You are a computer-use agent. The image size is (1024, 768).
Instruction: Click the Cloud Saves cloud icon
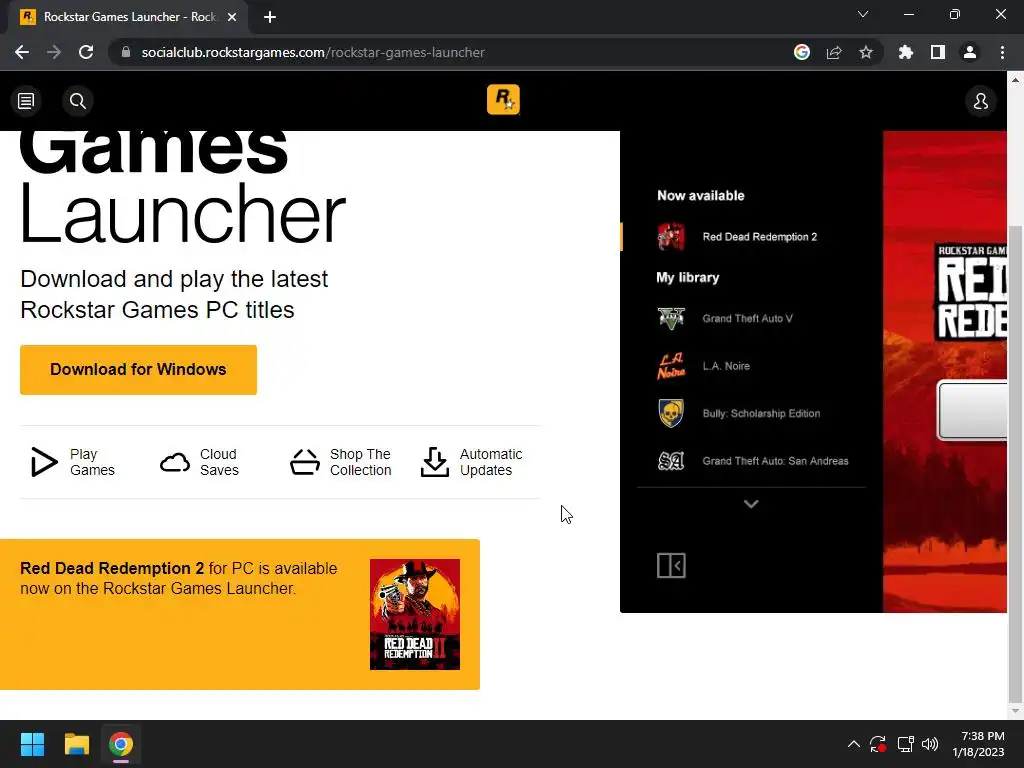click(x=174, y=462)
